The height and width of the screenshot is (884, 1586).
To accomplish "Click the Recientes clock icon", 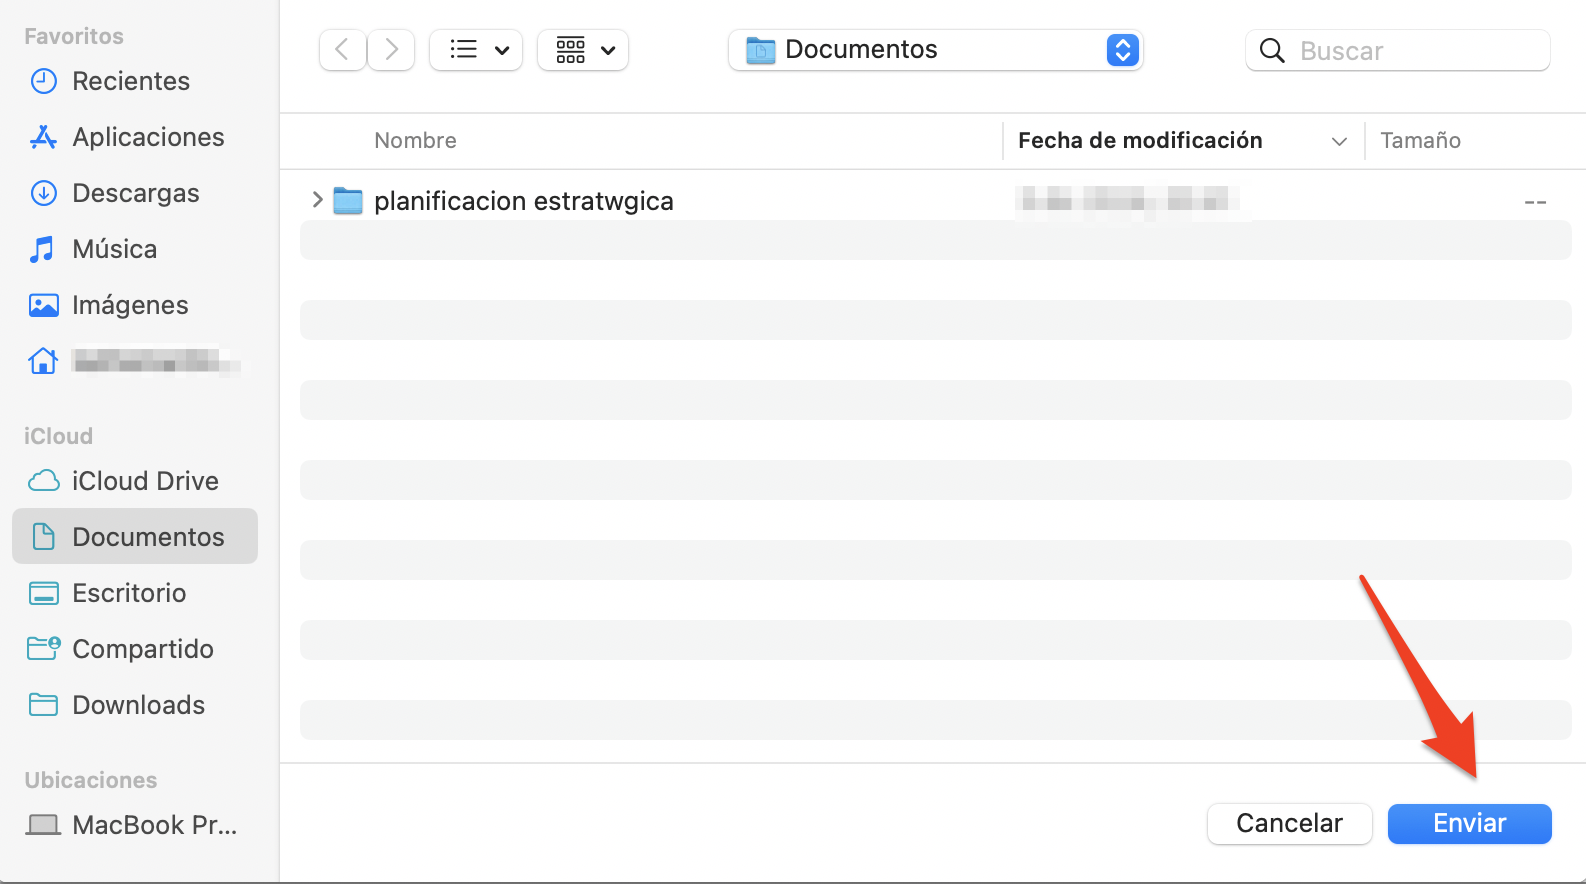I will click(44, 81).
